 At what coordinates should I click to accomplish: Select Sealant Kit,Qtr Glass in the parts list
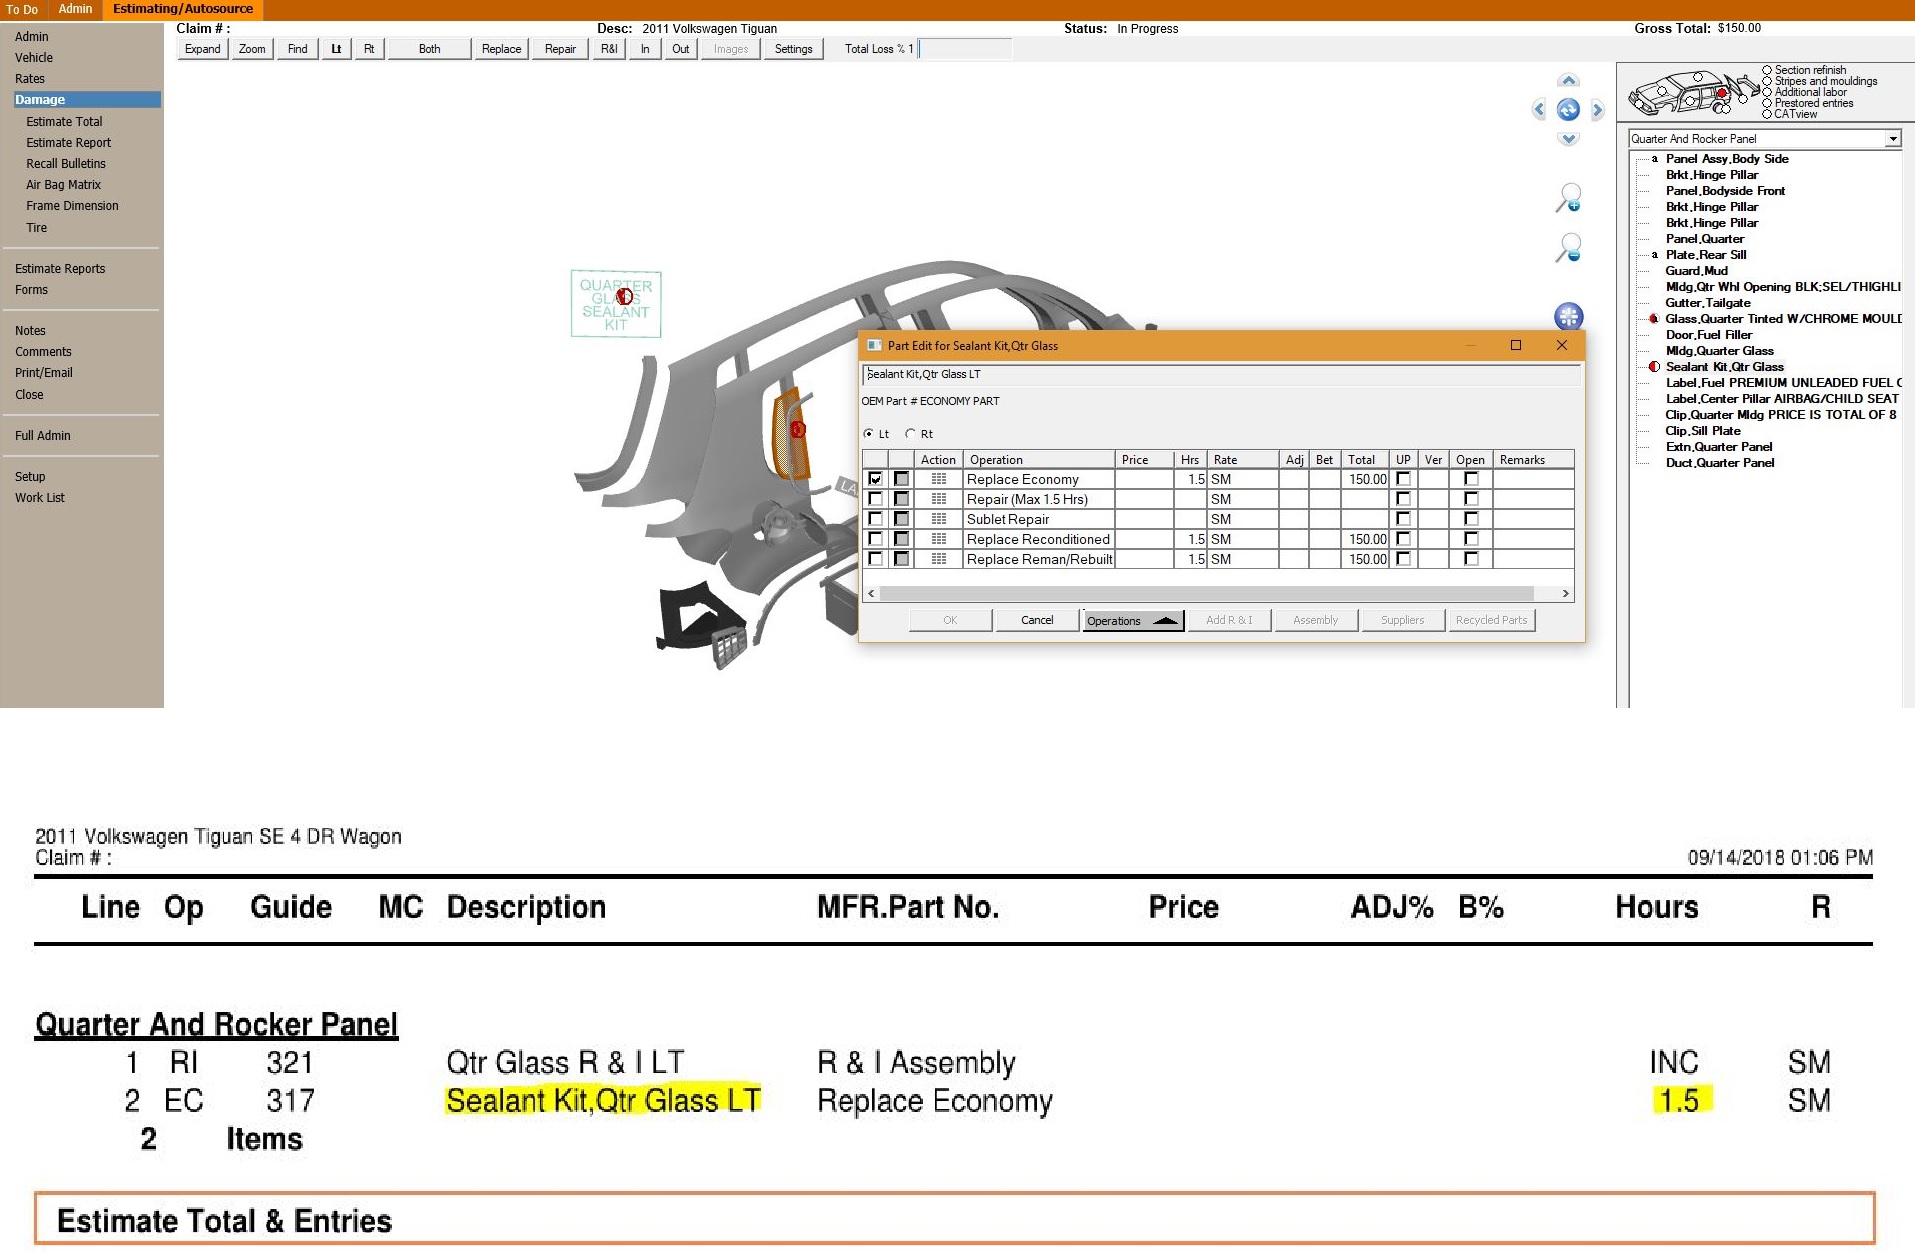1724,367
